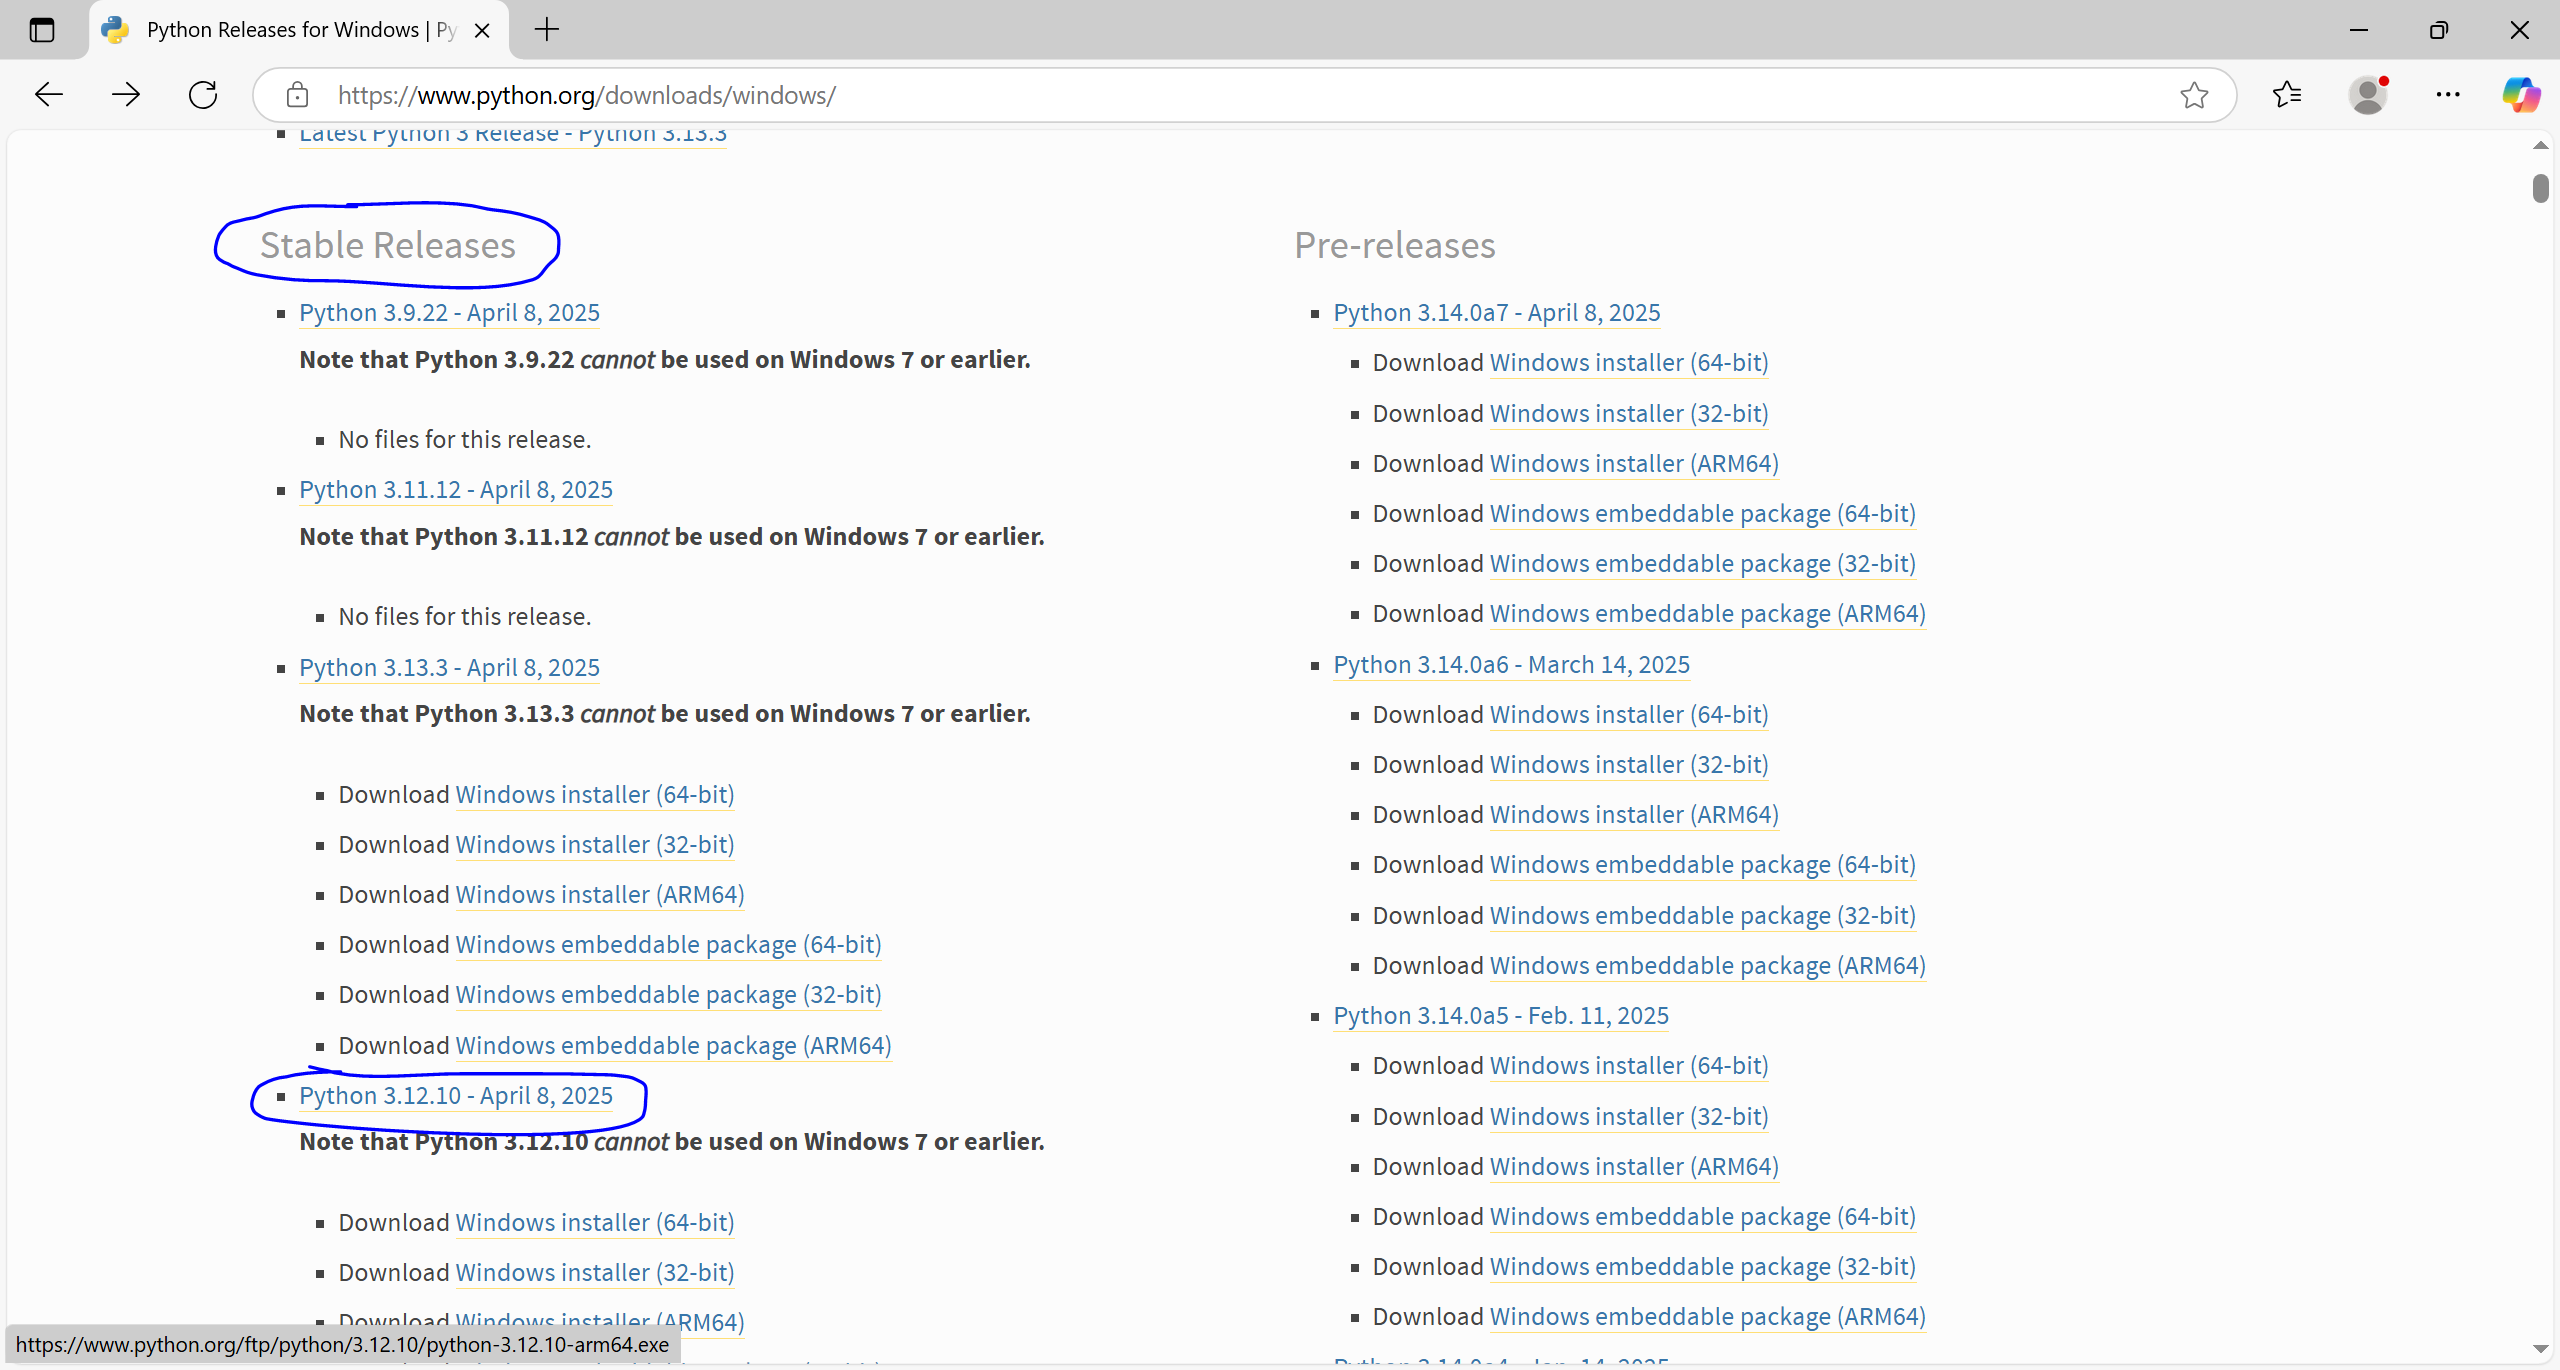Open Python 3.14.0a5 - Feb. 11, 2025
This screenshot has height=1370, width=2560.
click(1501, 1016)
